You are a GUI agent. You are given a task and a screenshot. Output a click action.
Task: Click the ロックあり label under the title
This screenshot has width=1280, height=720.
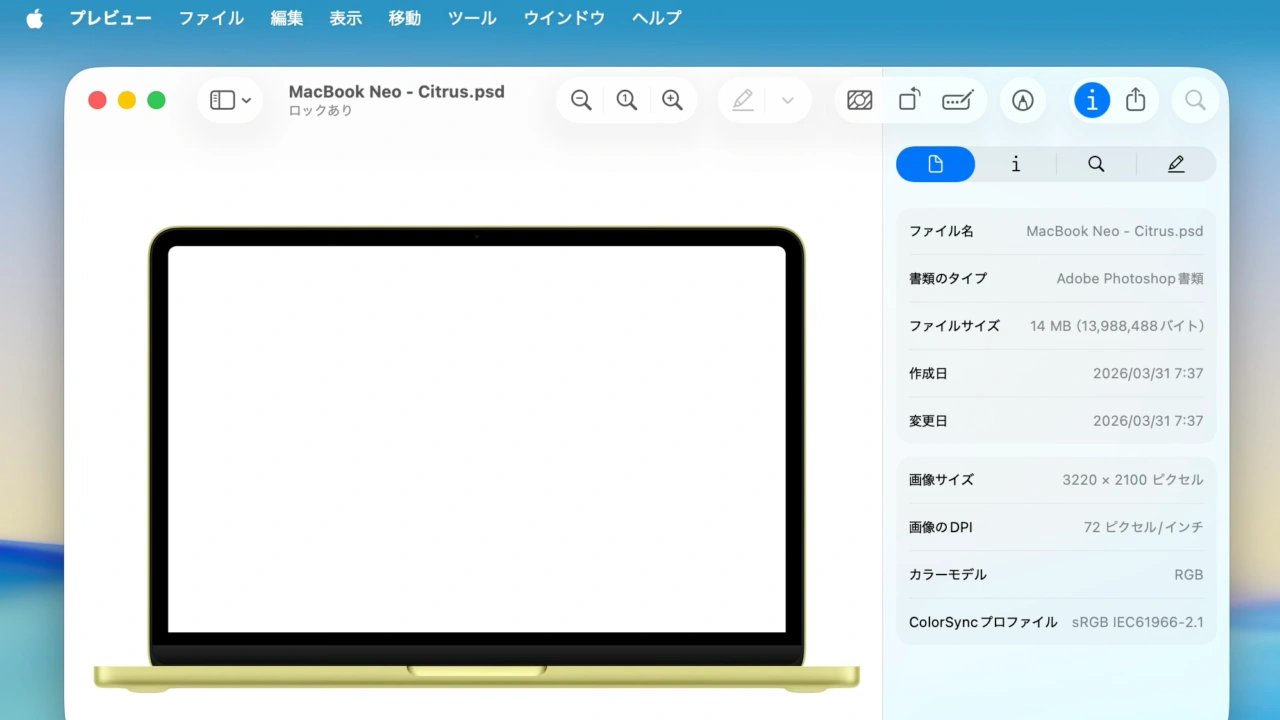[x=320, y=110]
